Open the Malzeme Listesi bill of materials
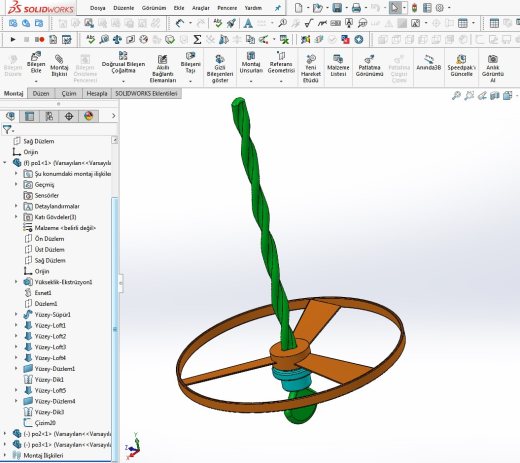The width and height of the screenshot is (520, 463). pyautogui.click(x=338, y=65)
